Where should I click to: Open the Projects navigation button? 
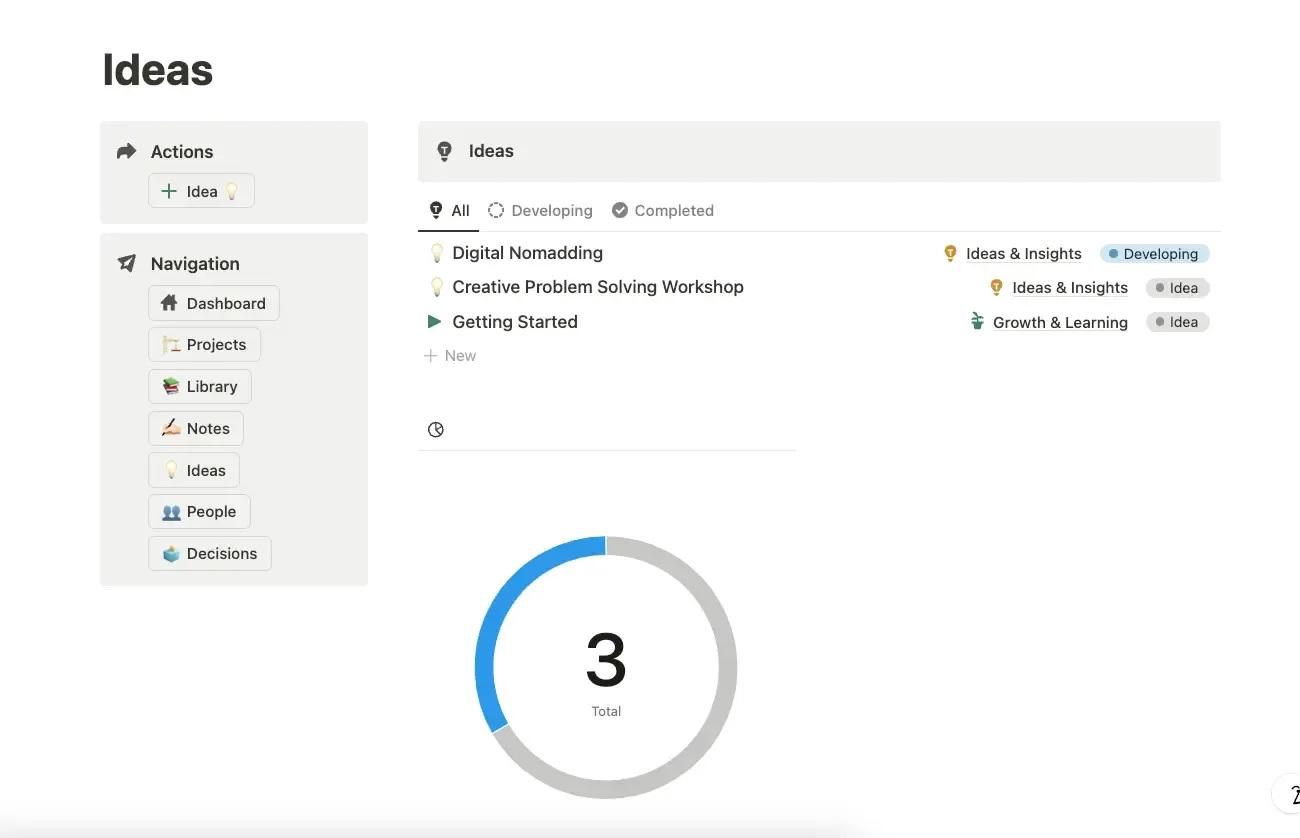coord(204,344)
